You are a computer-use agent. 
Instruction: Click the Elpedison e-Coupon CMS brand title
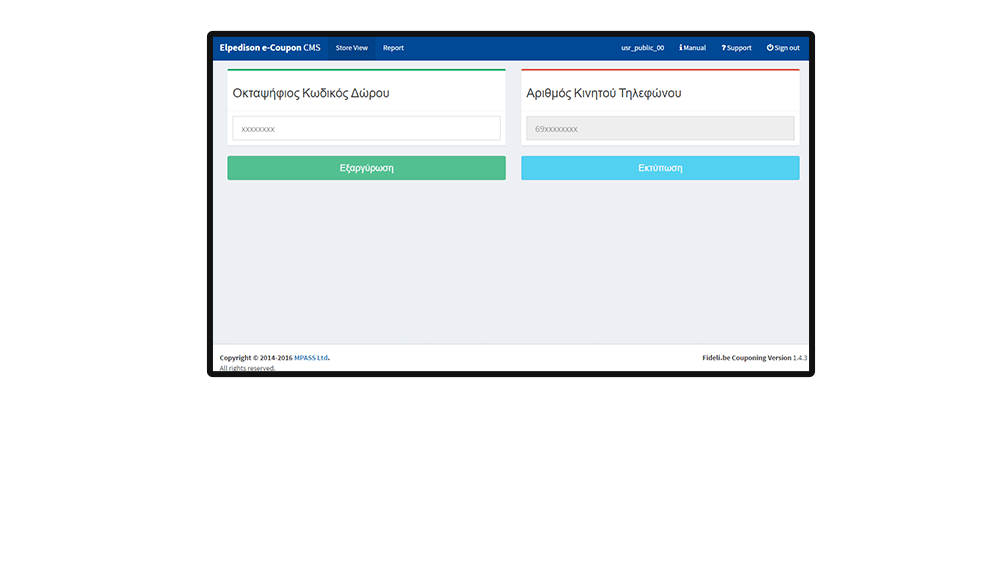point(270,48)
